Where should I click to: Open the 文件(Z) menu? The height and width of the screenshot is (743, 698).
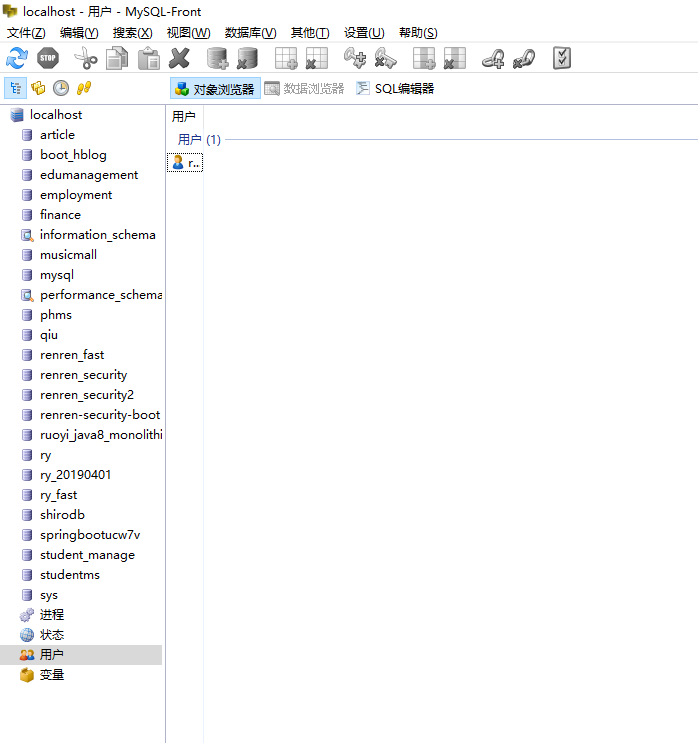point(26,33)
